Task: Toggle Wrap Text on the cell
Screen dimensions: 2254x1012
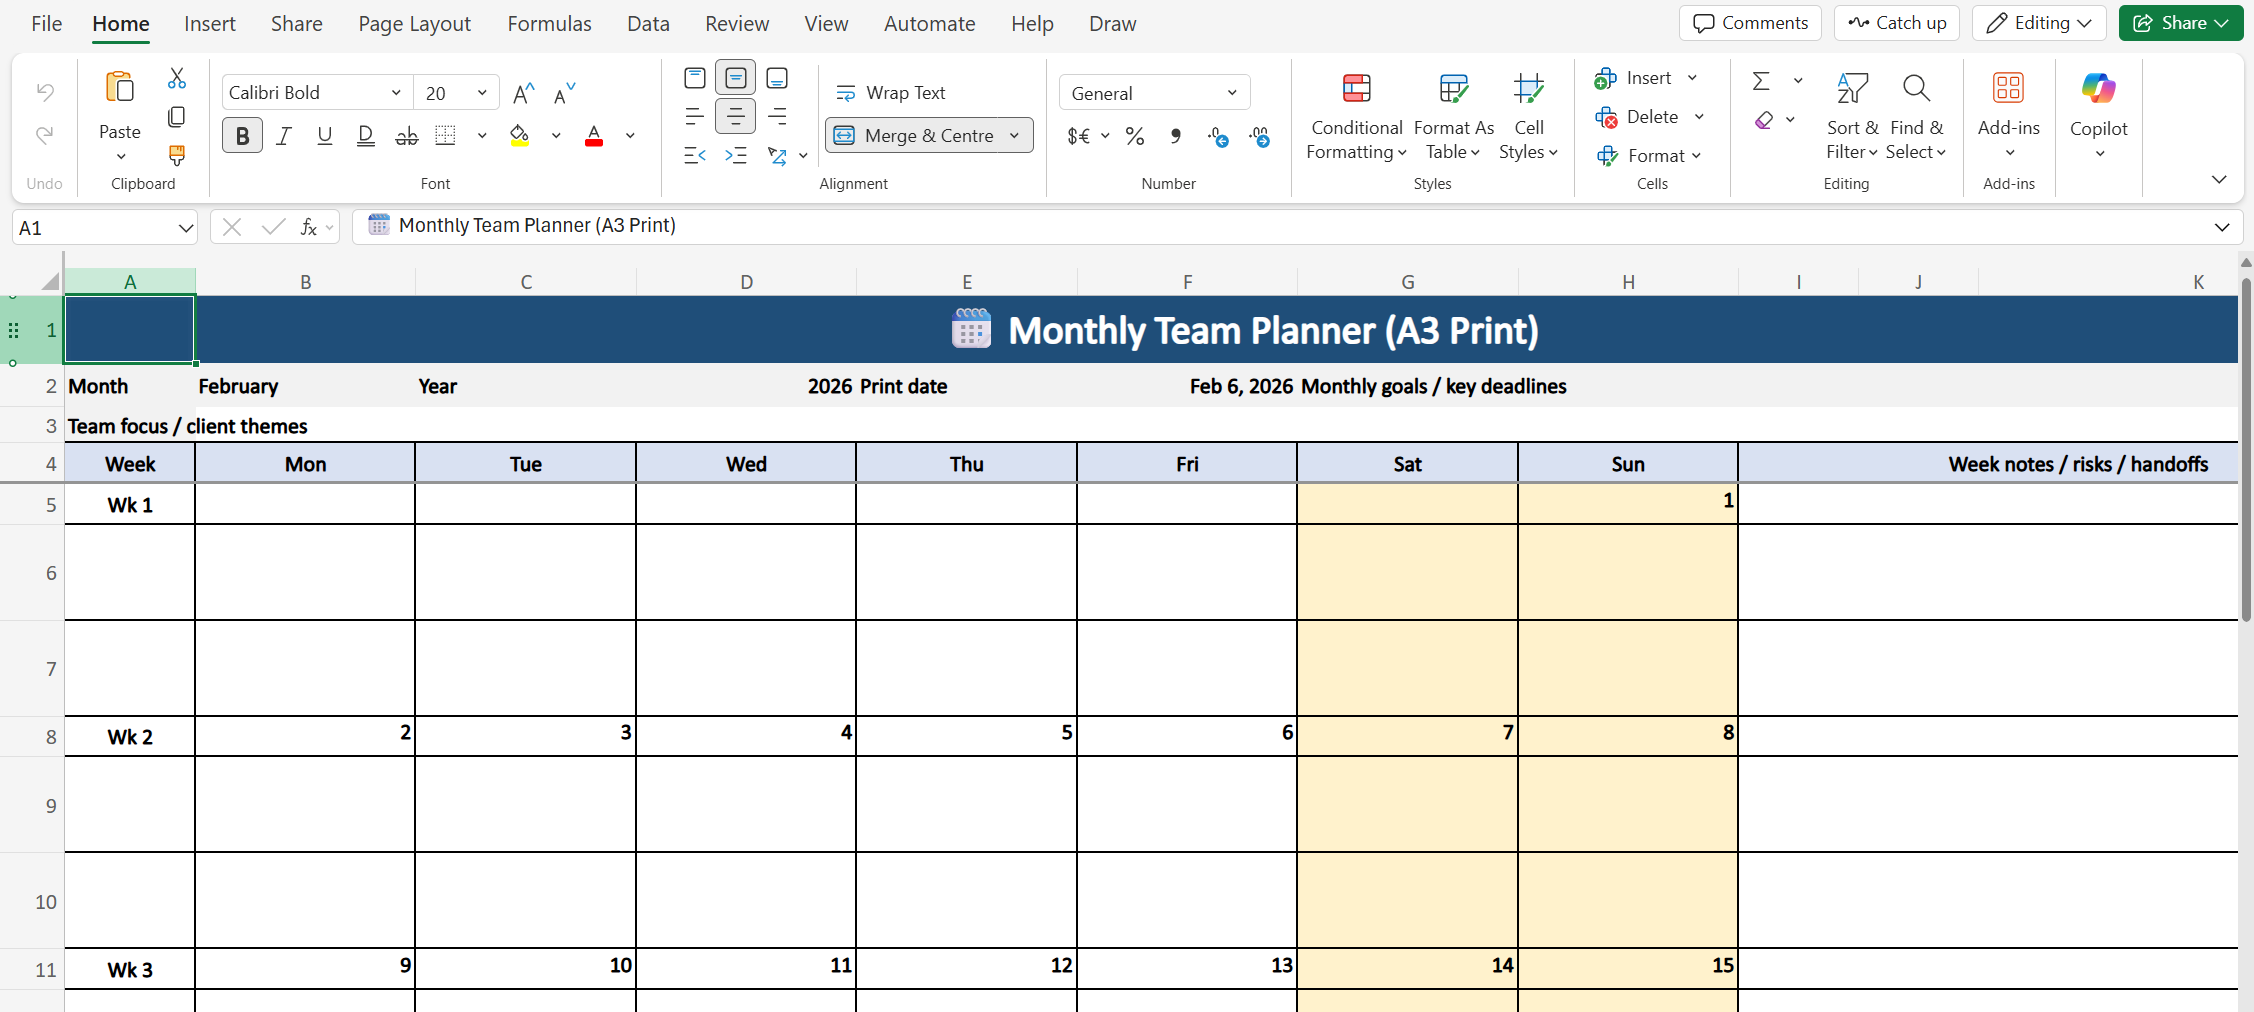Action: pos(891,93)
